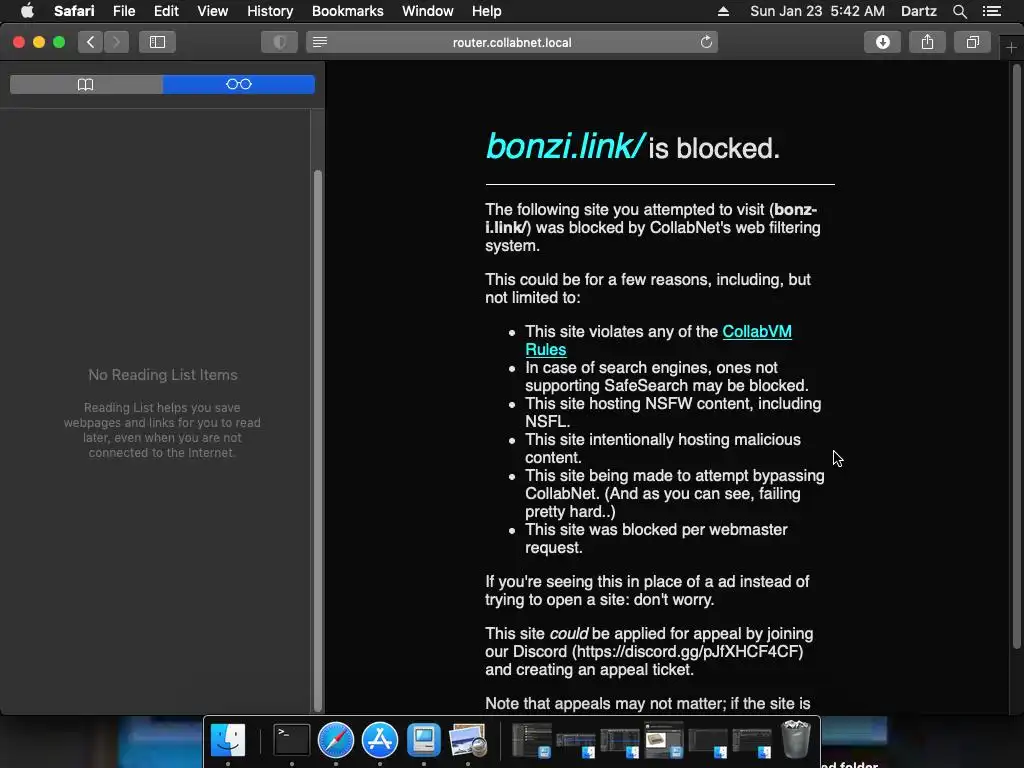The height and width of the screenshot is (768, 1024).
Task: Open a new tab with plus button
Action: tap(1012, 48)
